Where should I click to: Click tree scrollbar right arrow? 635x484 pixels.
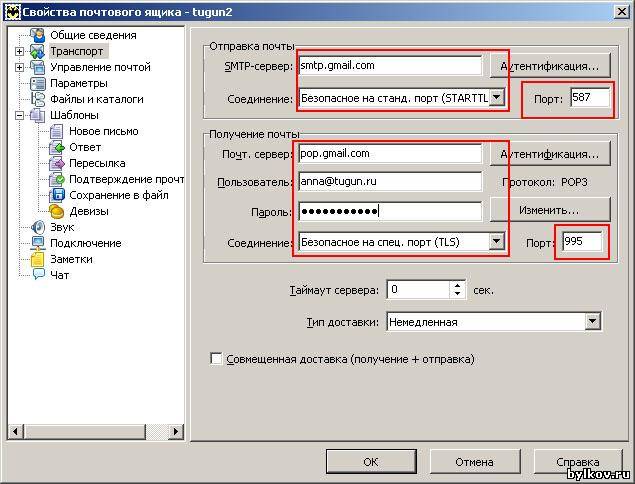(176, 431)
